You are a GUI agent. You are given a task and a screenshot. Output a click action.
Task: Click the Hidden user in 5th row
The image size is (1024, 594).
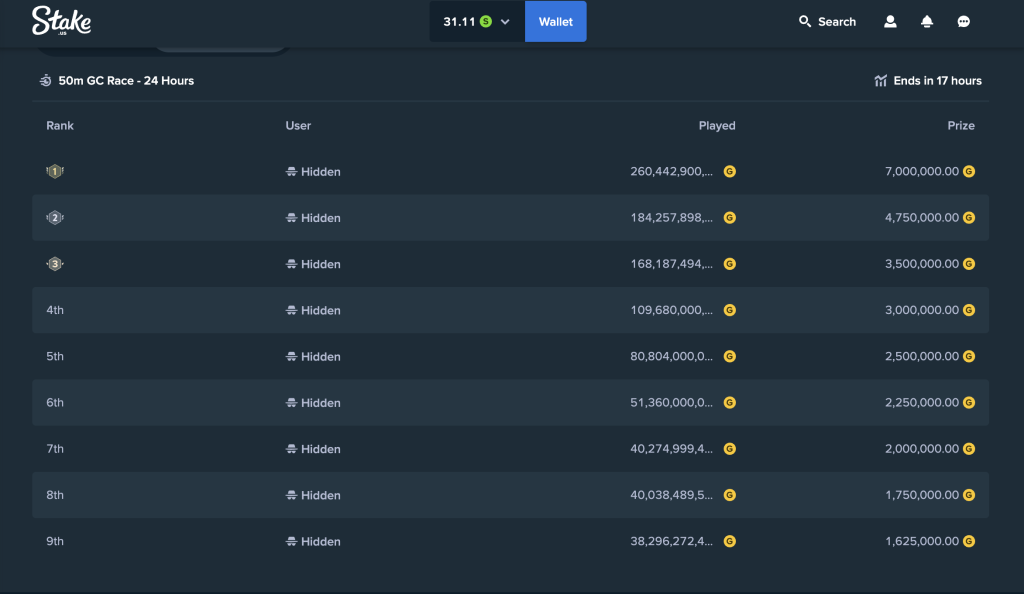pyautogui.click(x=313, y=357)
